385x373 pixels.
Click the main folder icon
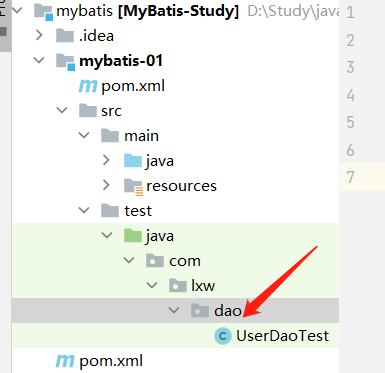tap(110, 135)
